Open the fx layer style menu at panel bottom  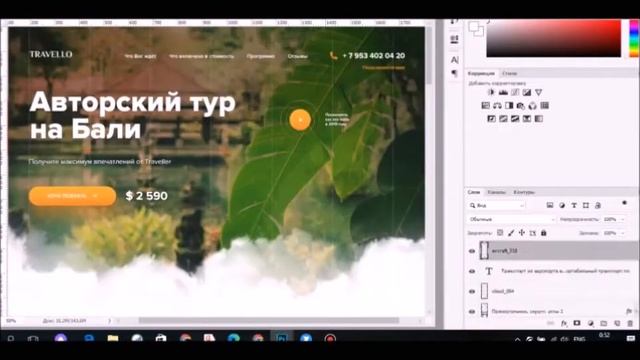click(x=564, y=323)
